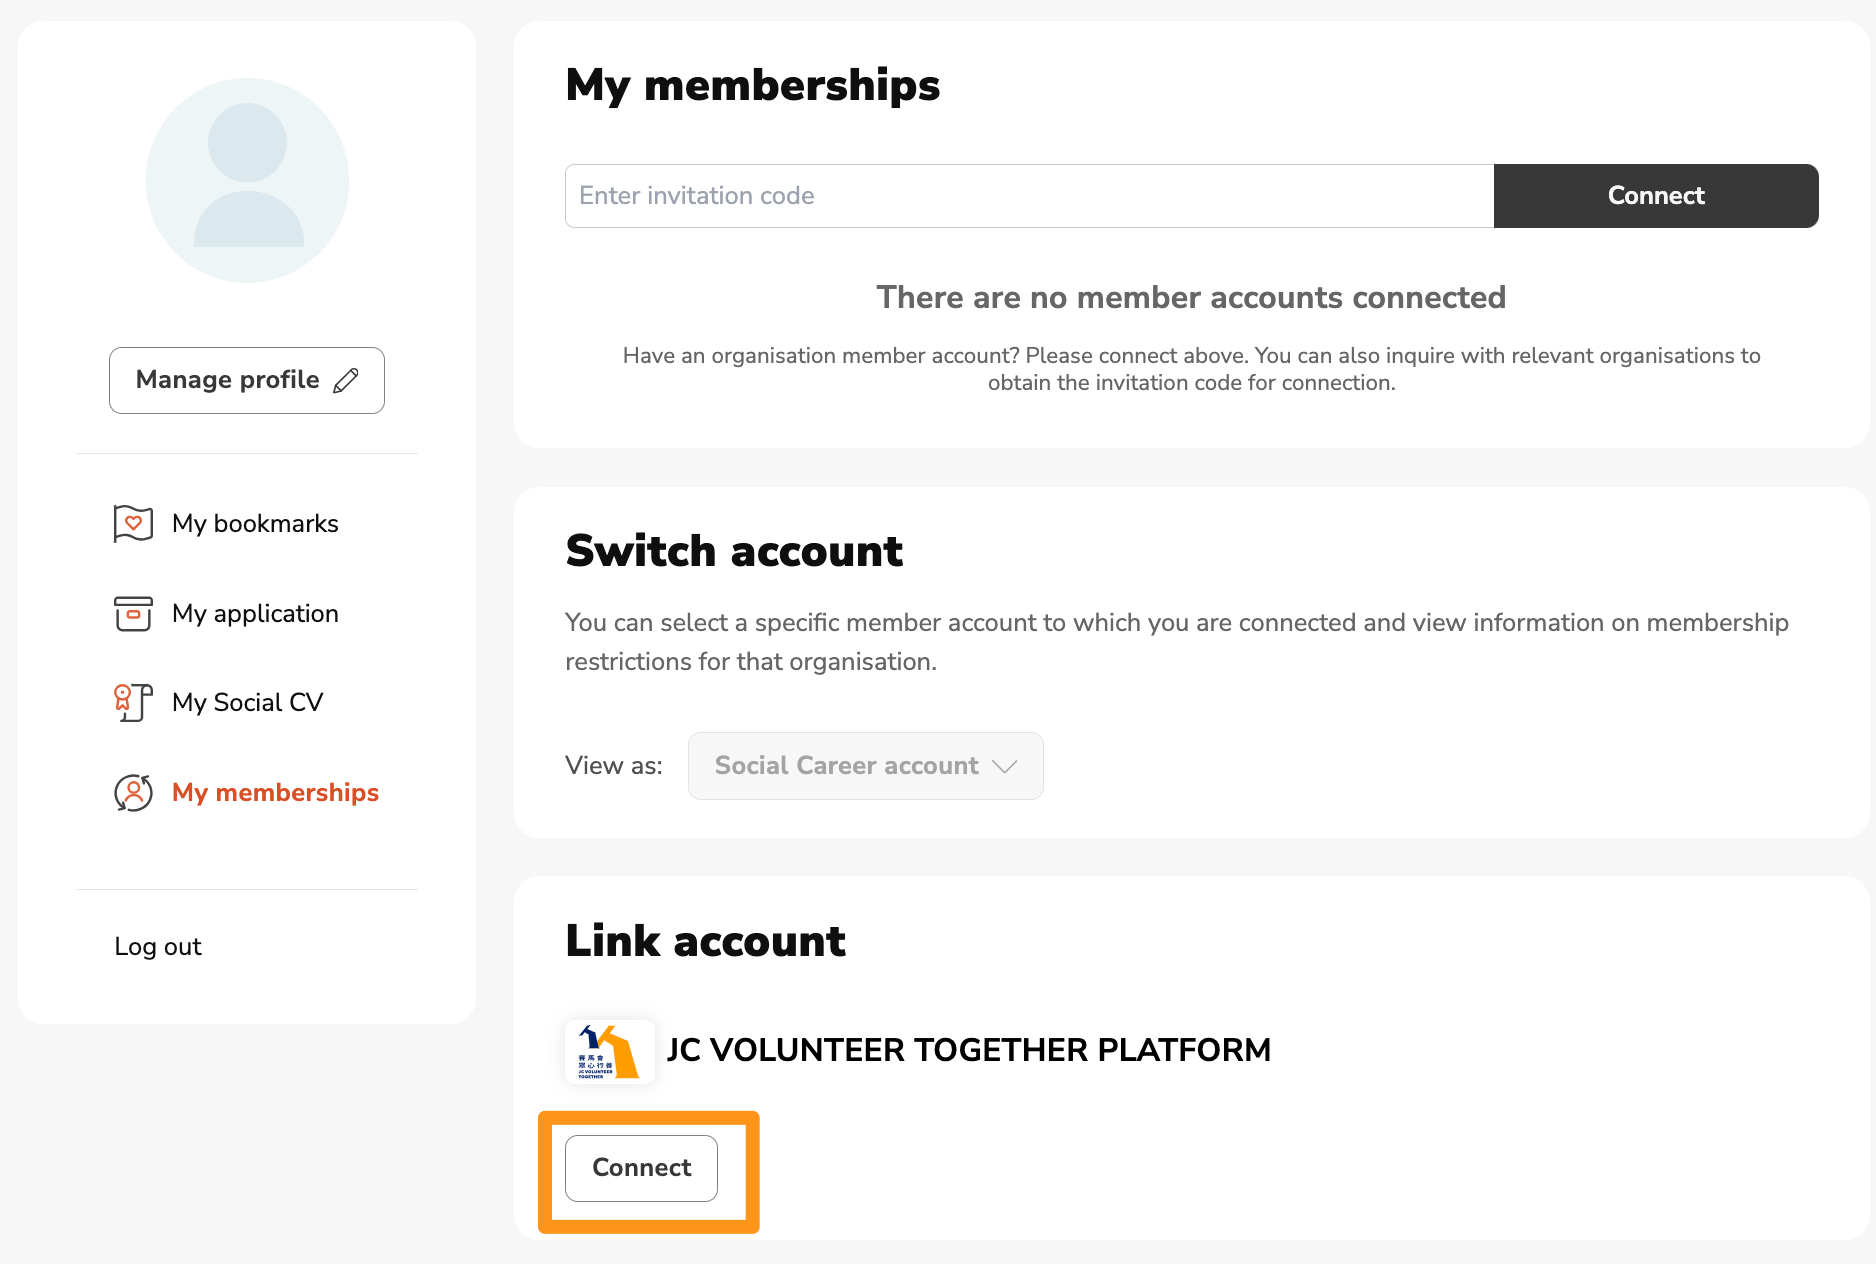
Task: Click the Link account heading
Action: (x=705, y=941)
